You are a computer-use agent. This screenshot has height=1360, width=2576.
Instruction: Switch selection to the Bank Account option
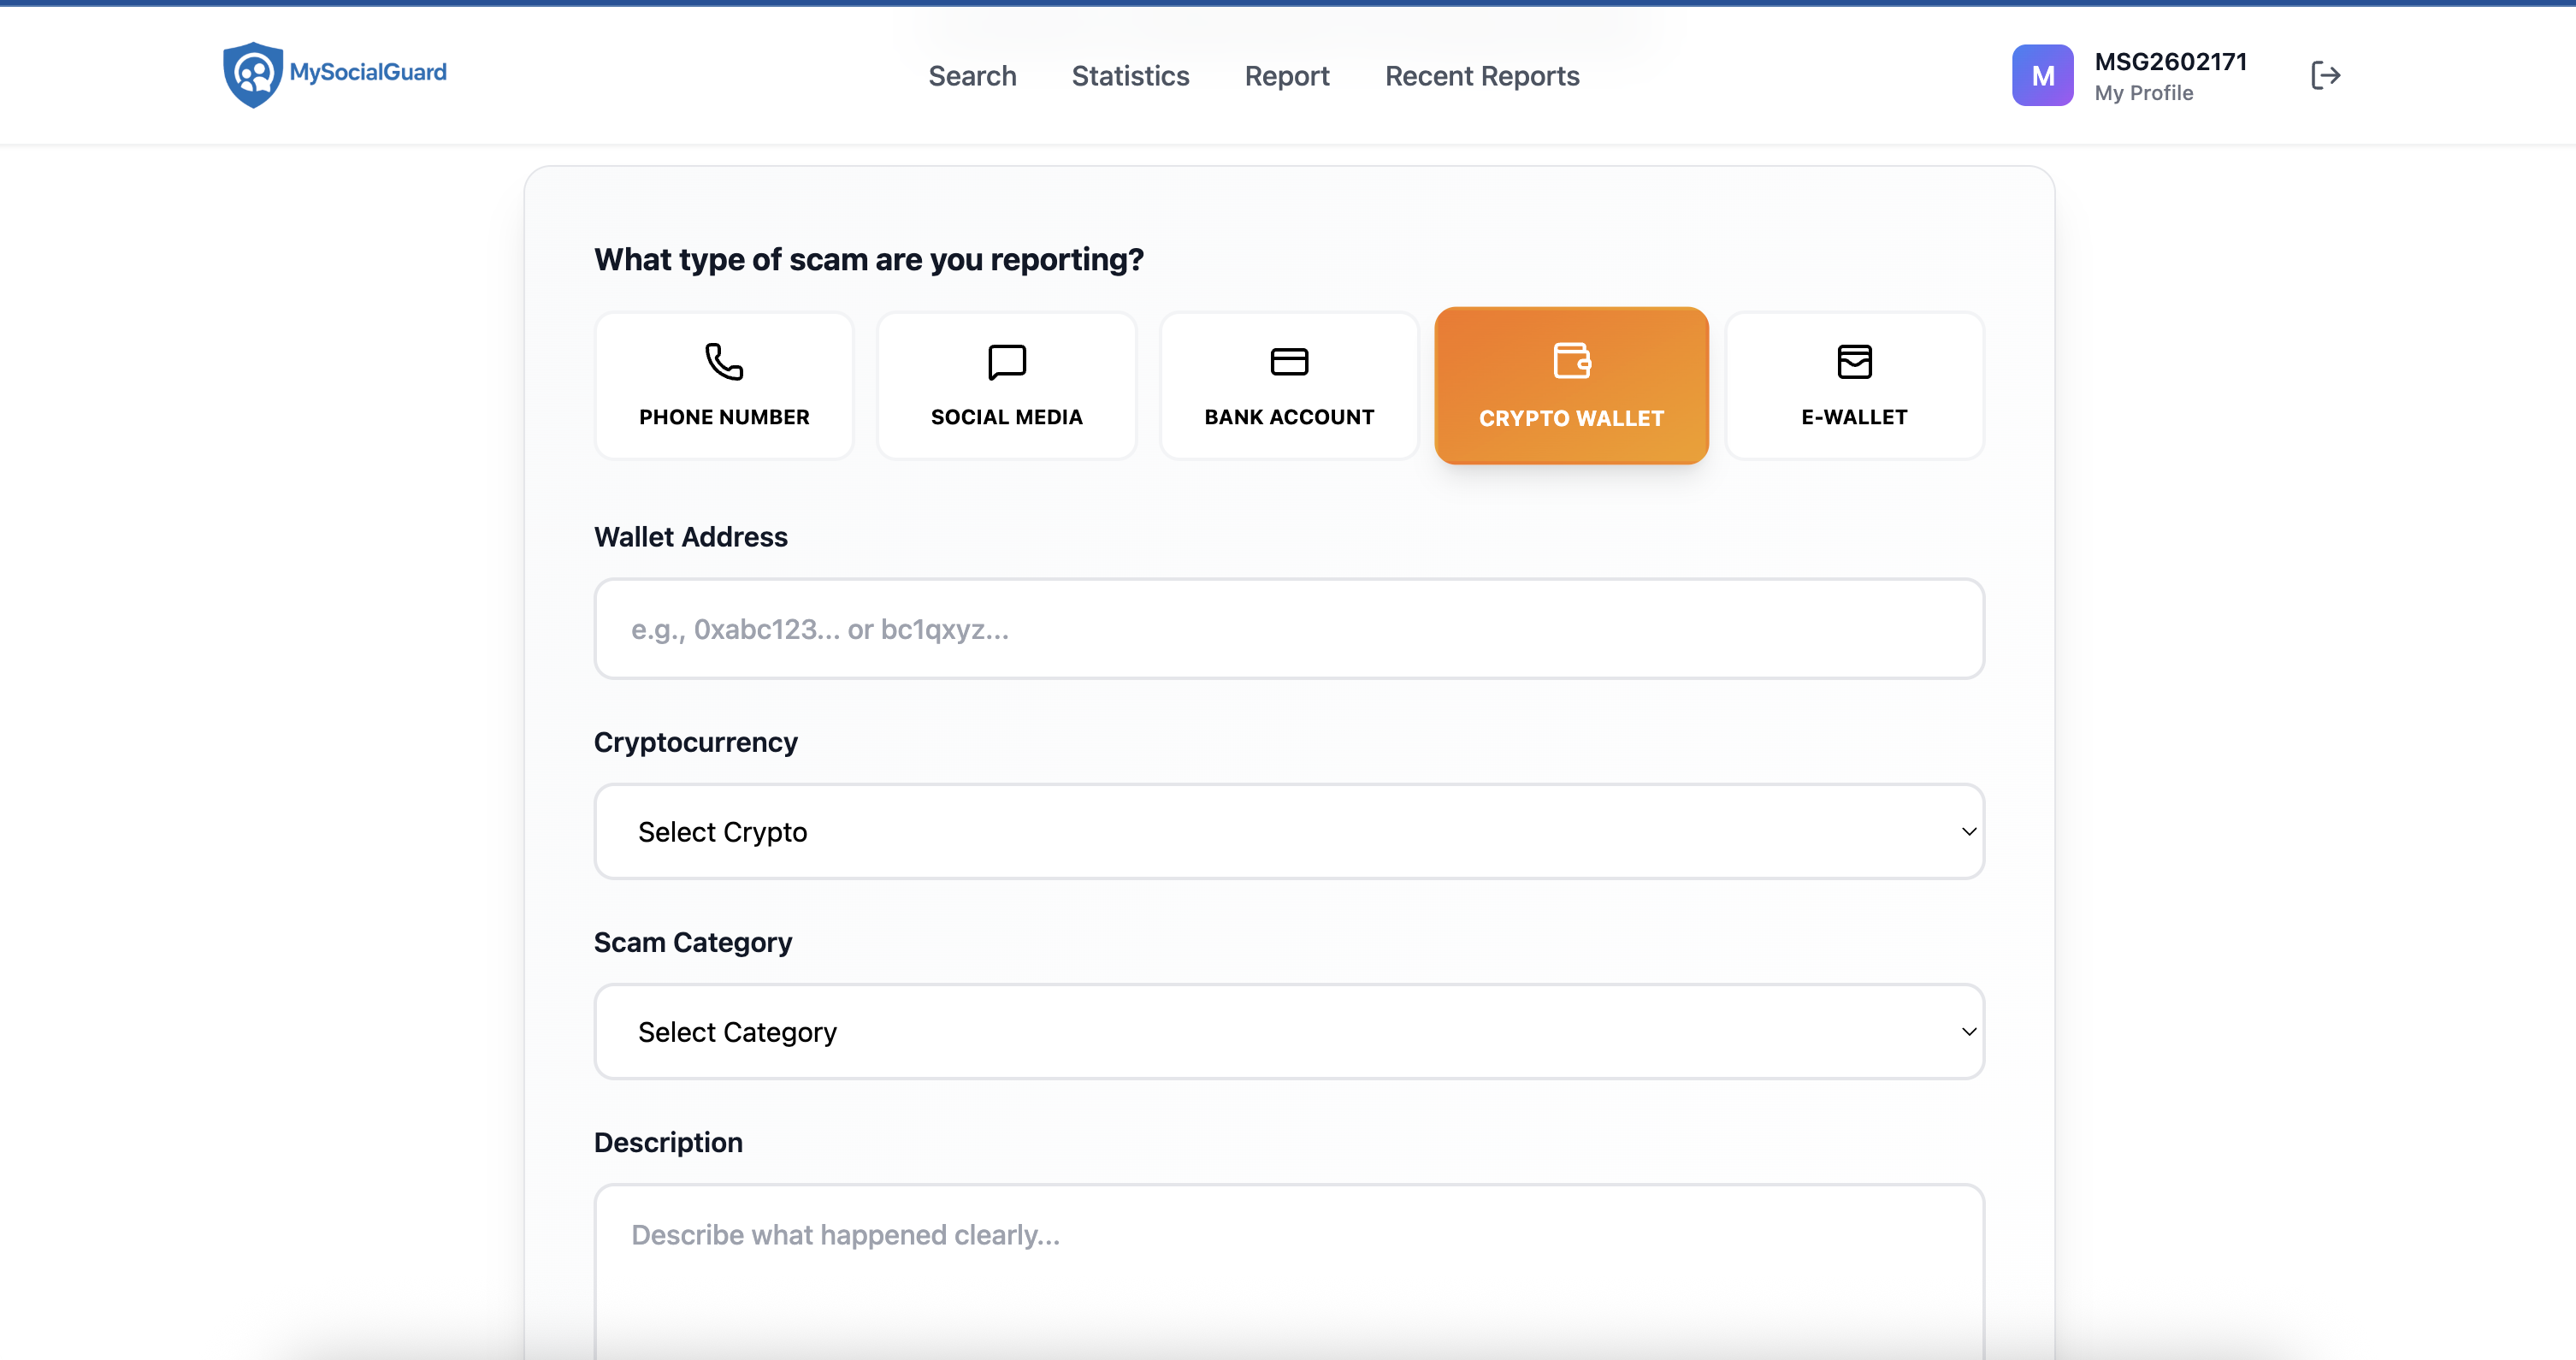1288,386
